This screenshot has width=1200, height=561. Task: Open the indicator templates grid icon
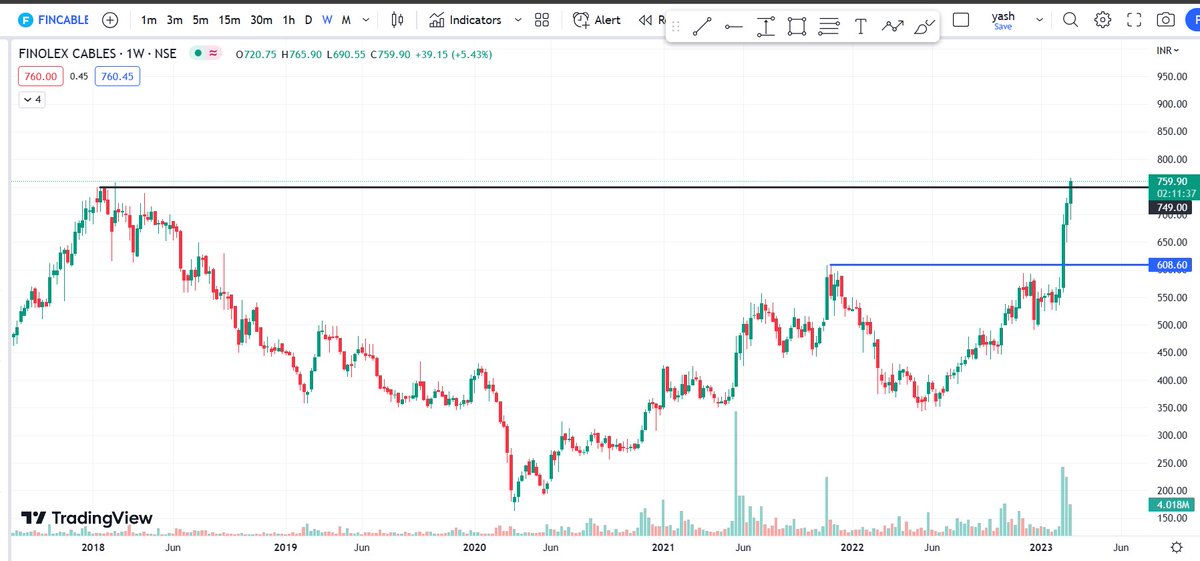(x=542, y=20)
